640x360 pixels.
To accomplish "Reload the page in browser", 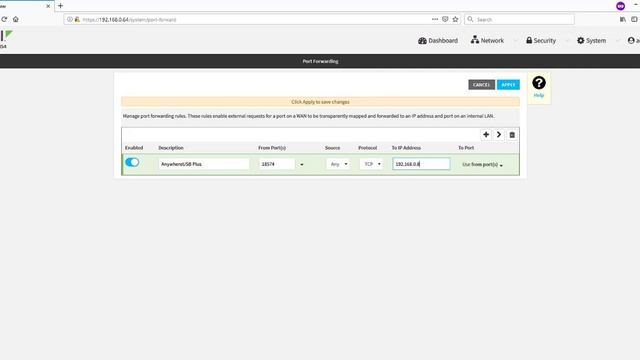I will pyautogui.click(x=4, y=19).
